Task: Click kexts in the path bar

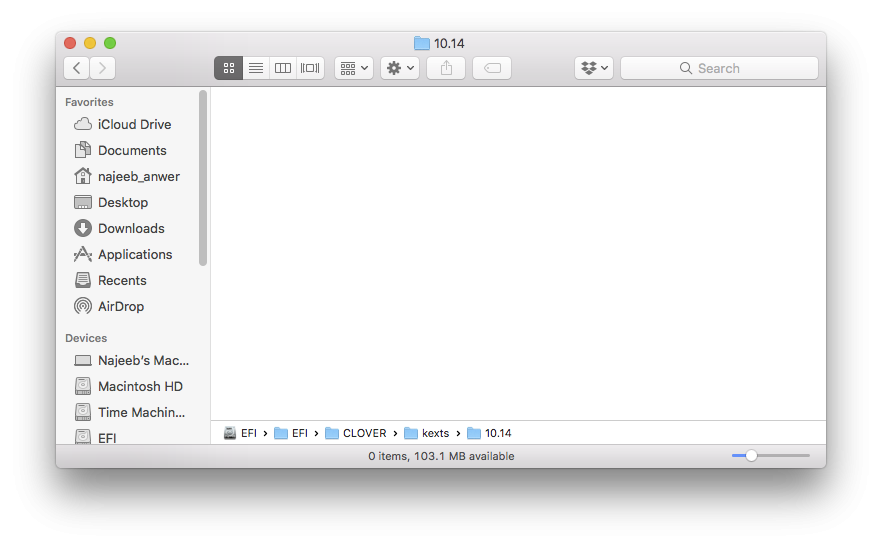Action: pos(427,433)
